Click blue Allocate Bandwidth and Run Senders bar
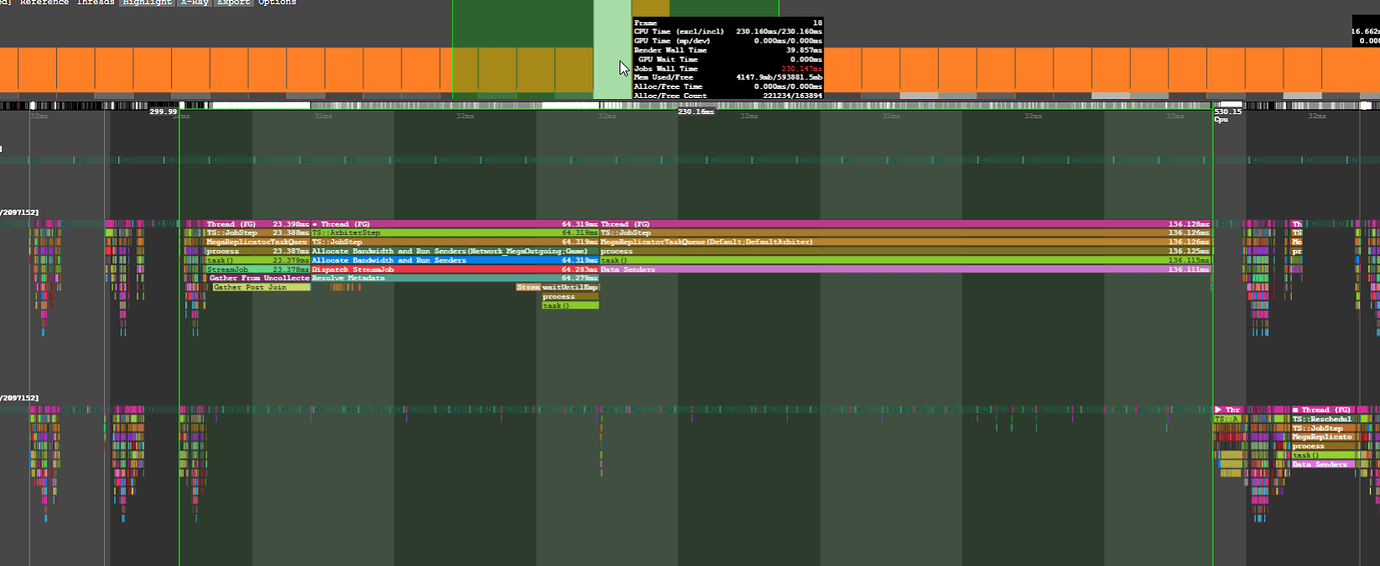Viewport: 1380px width, 566px height. pos(455,260)
